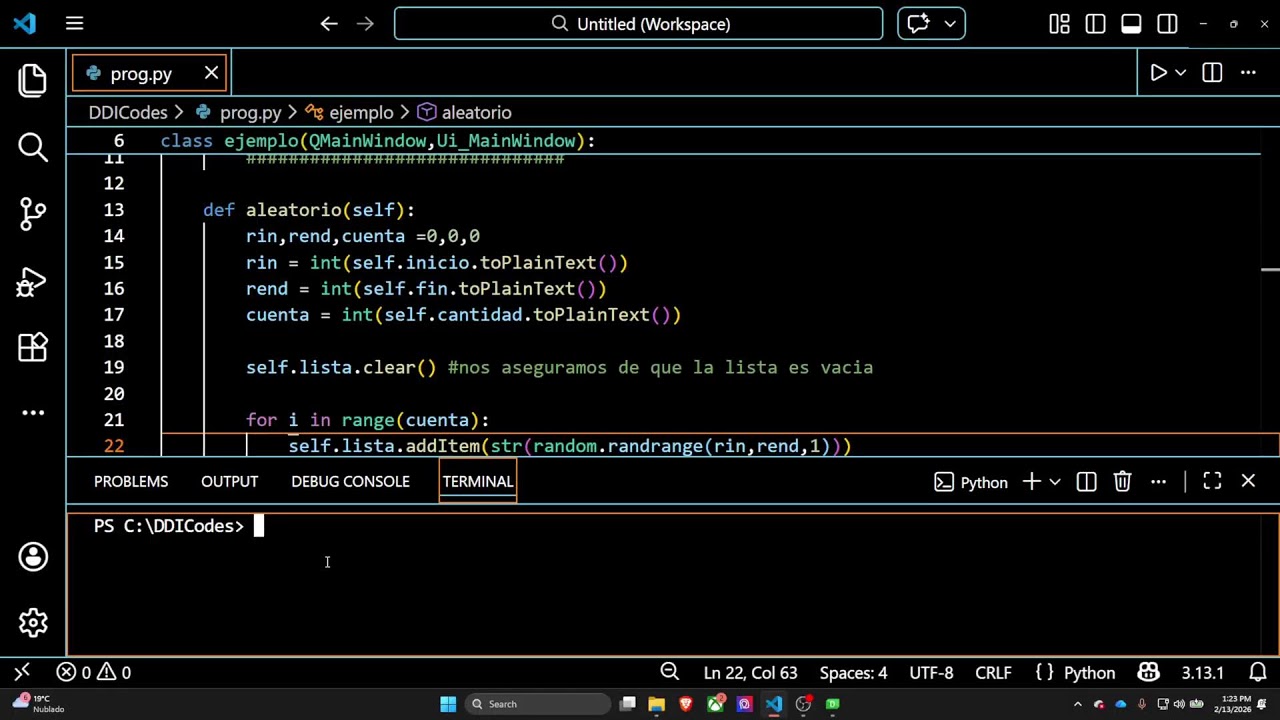Screen dimensions: 1280x720
Task: Toggle the primary side bar visibility
Action: [1095, 23]
